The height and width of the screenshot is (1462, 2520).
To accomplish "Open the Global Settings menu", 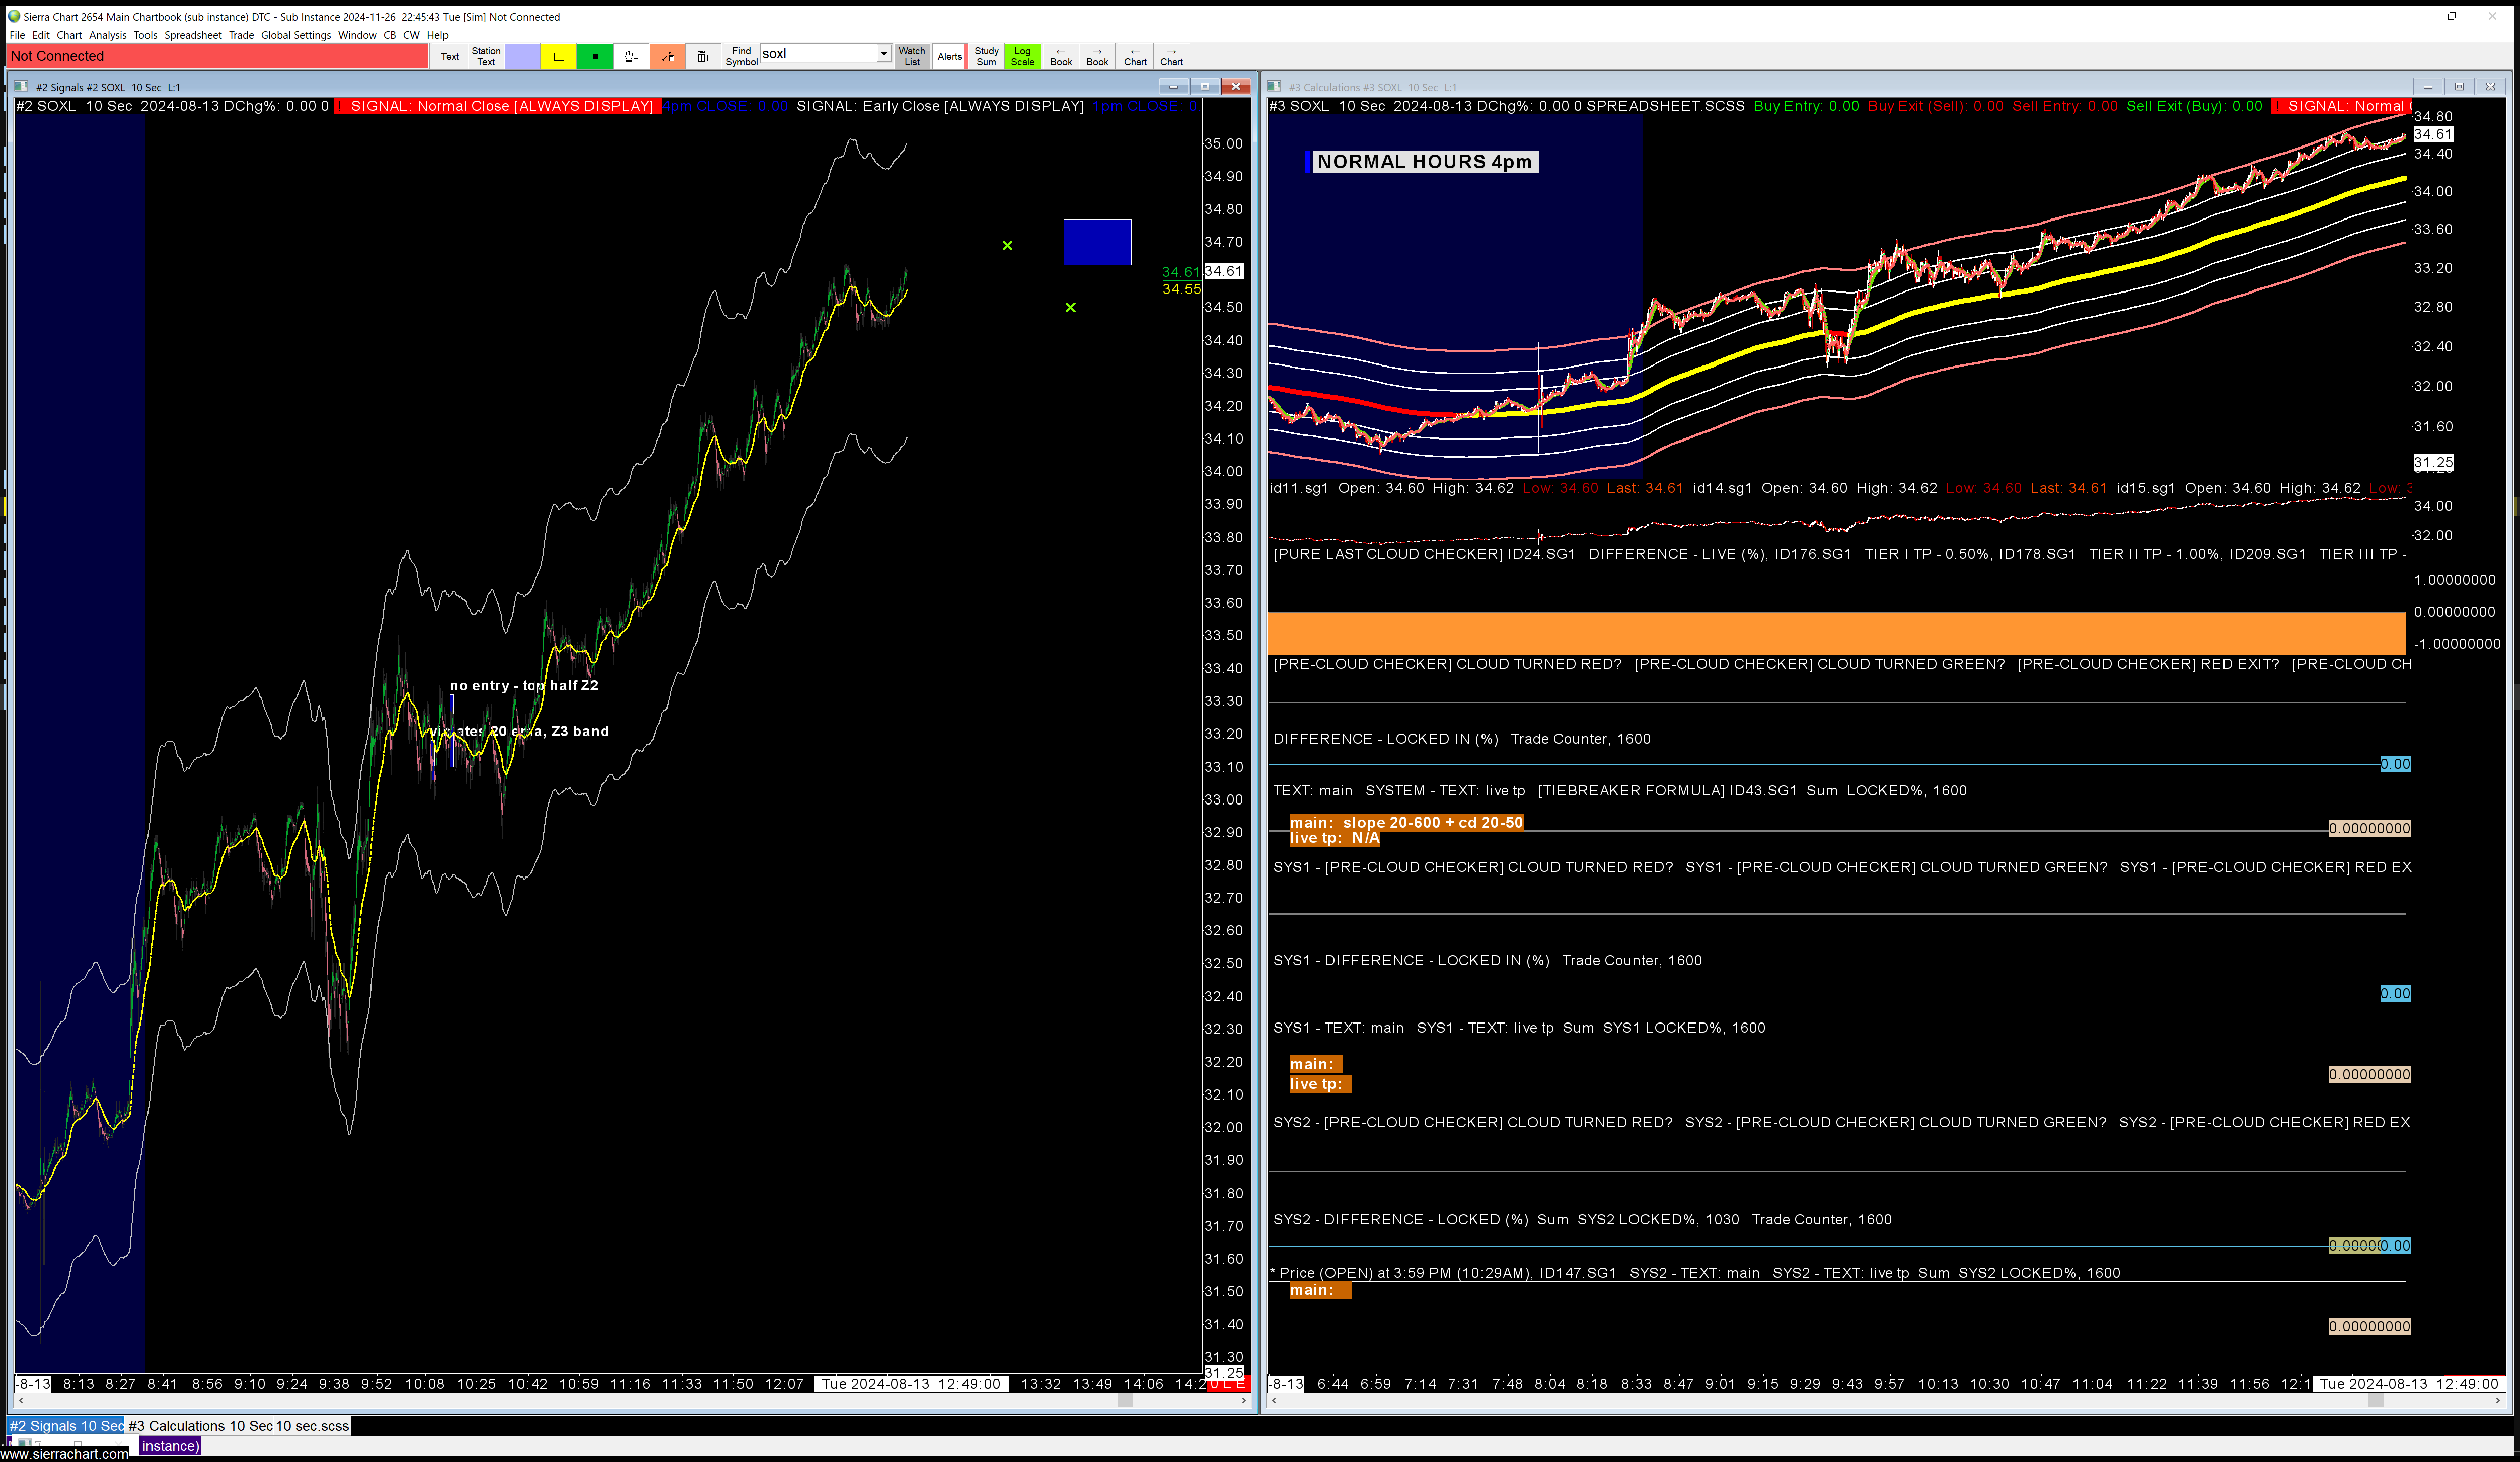I will pyautogui.click(x=295, y=35).
